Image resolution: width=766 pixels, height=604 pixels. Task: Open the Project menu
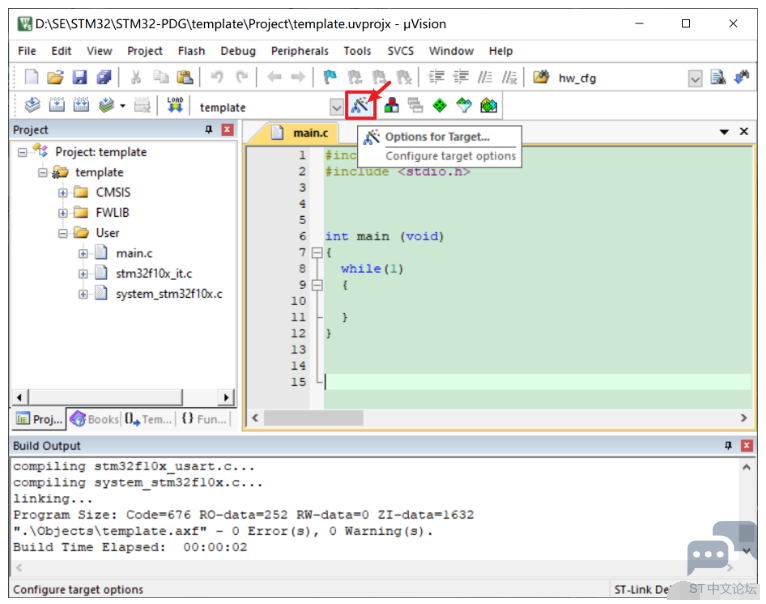click(x=145, y=51)
